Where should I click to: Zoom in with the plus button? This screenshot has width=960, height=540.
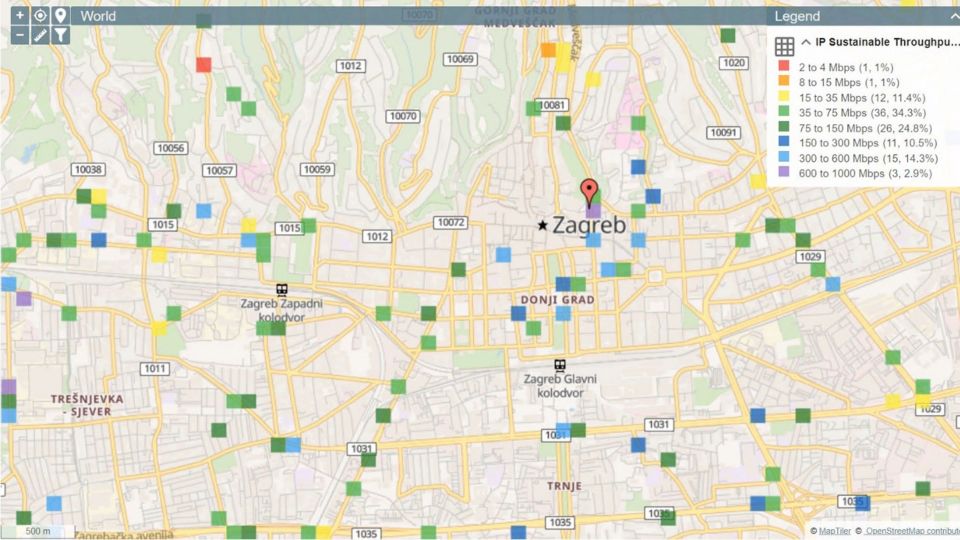(x=20, y=15)
